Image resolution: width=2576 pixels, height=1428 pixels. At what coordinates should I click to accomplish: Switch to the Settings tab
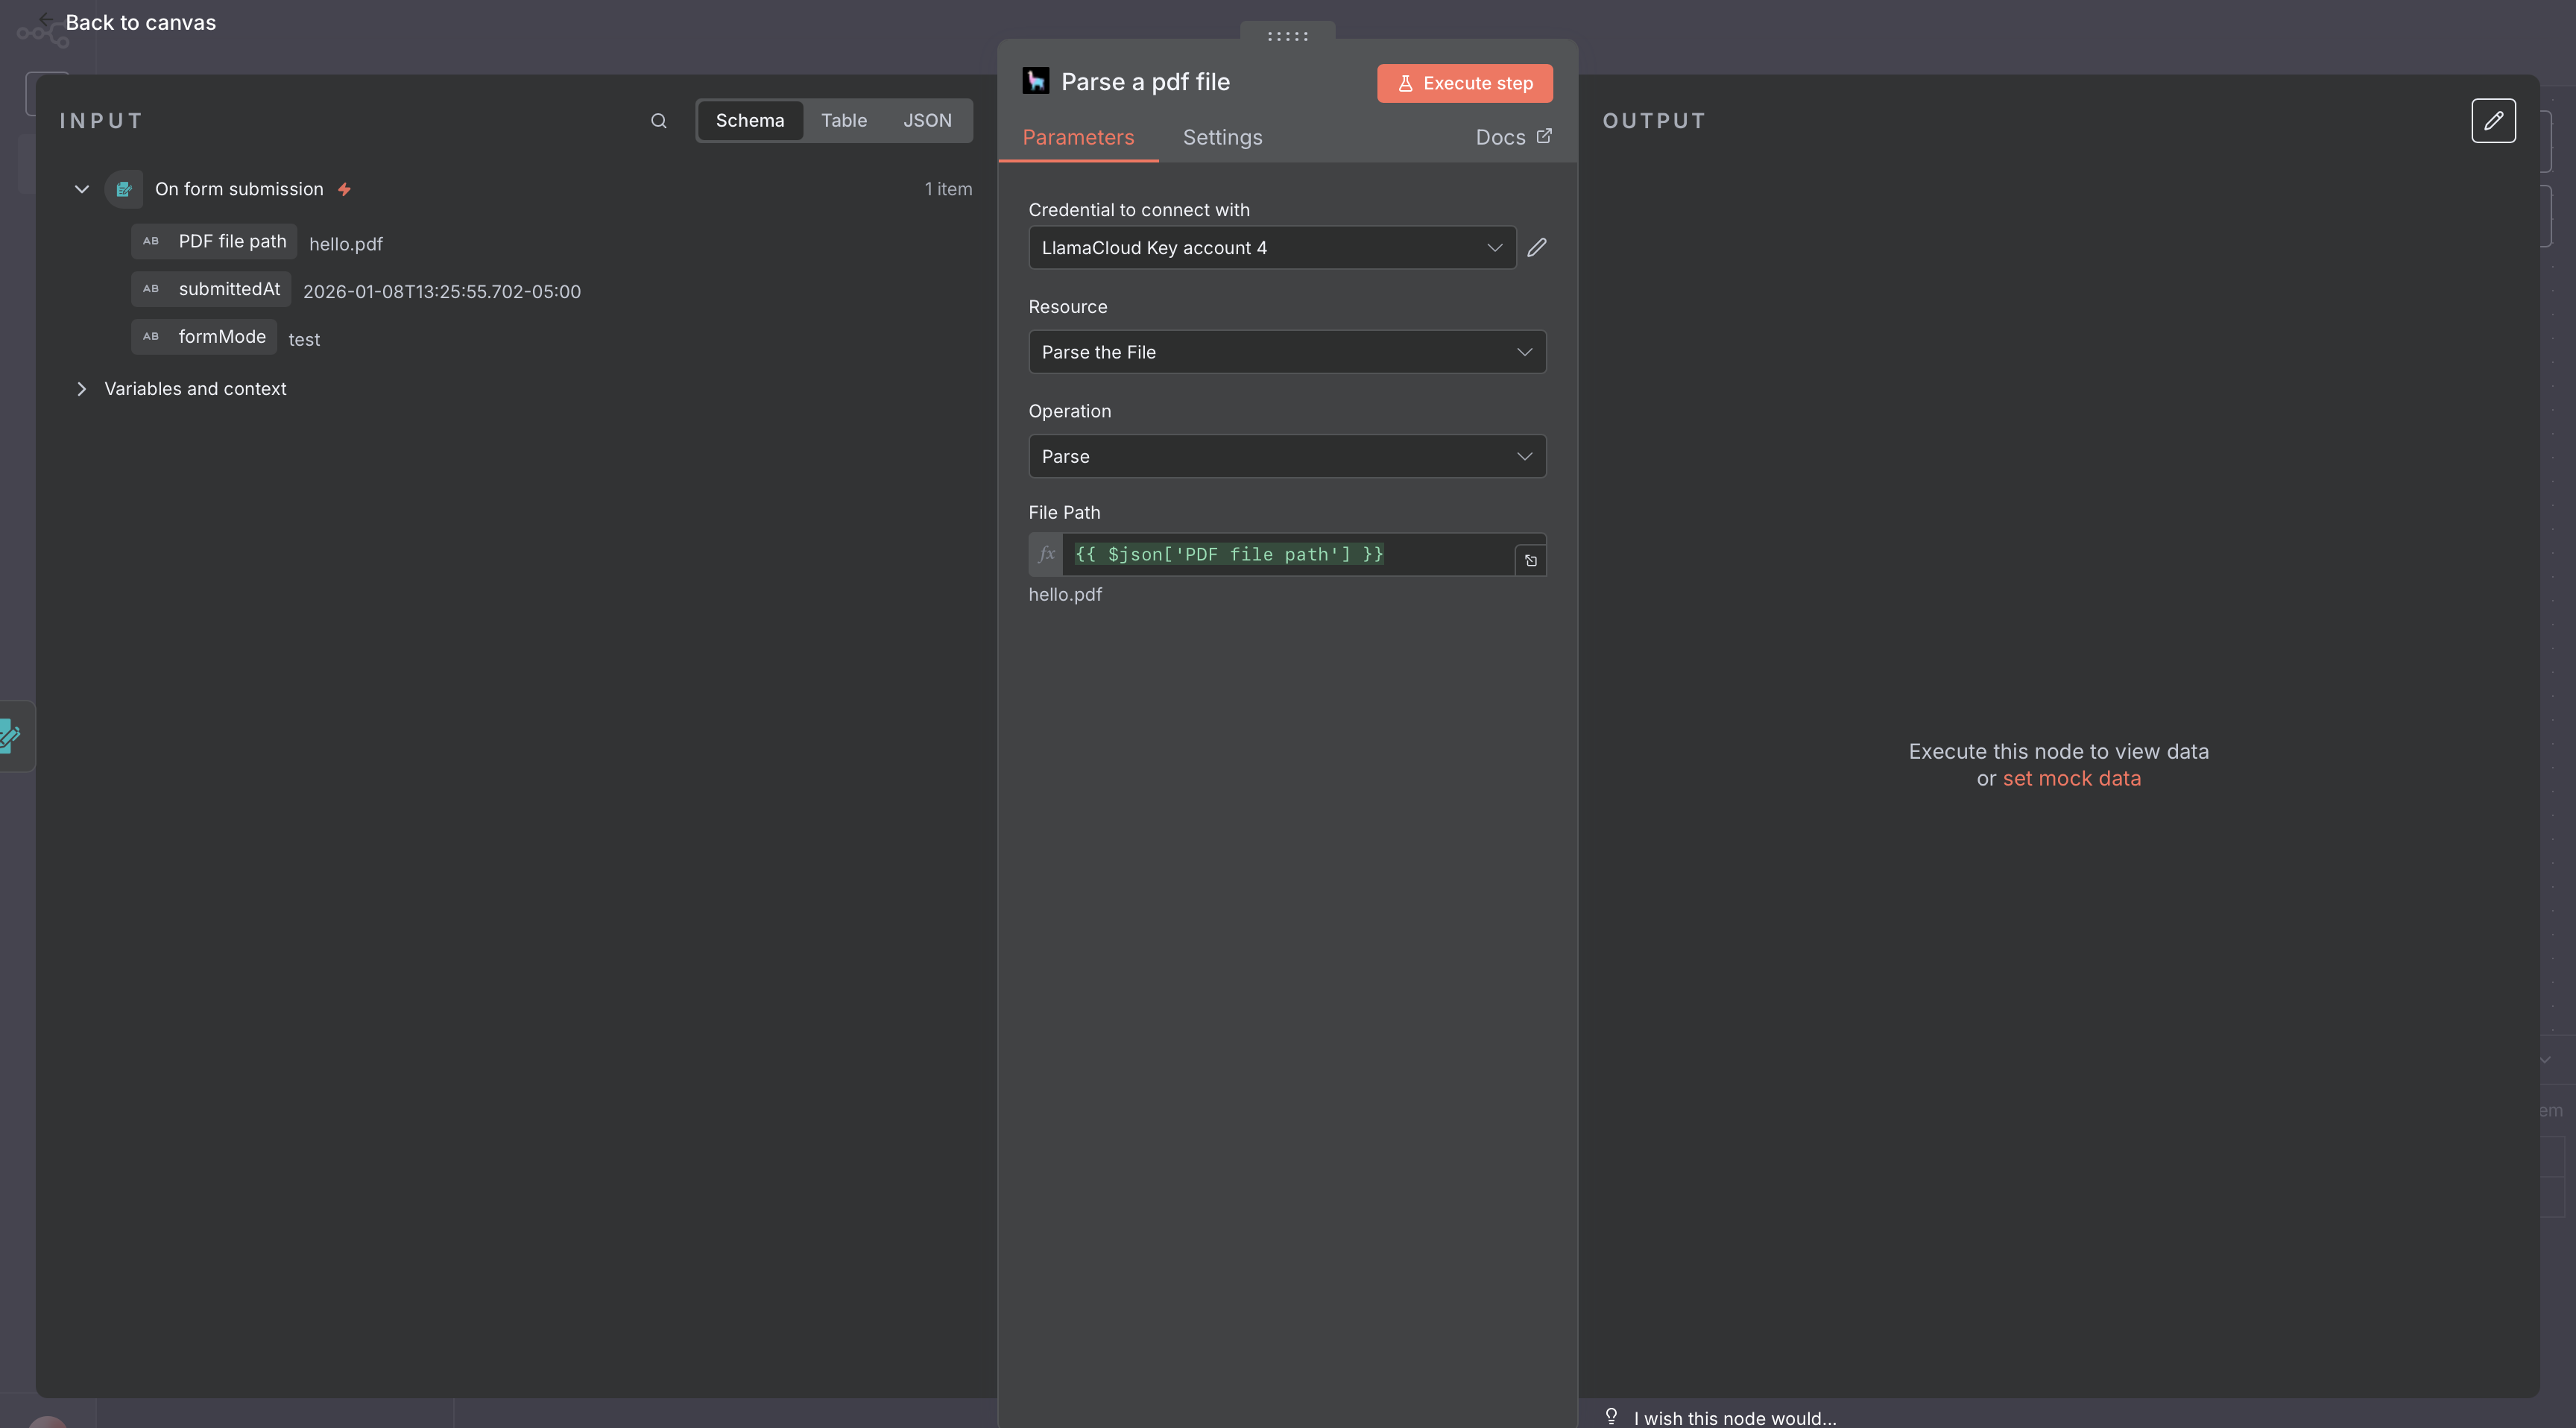(x=1222, y=138)
